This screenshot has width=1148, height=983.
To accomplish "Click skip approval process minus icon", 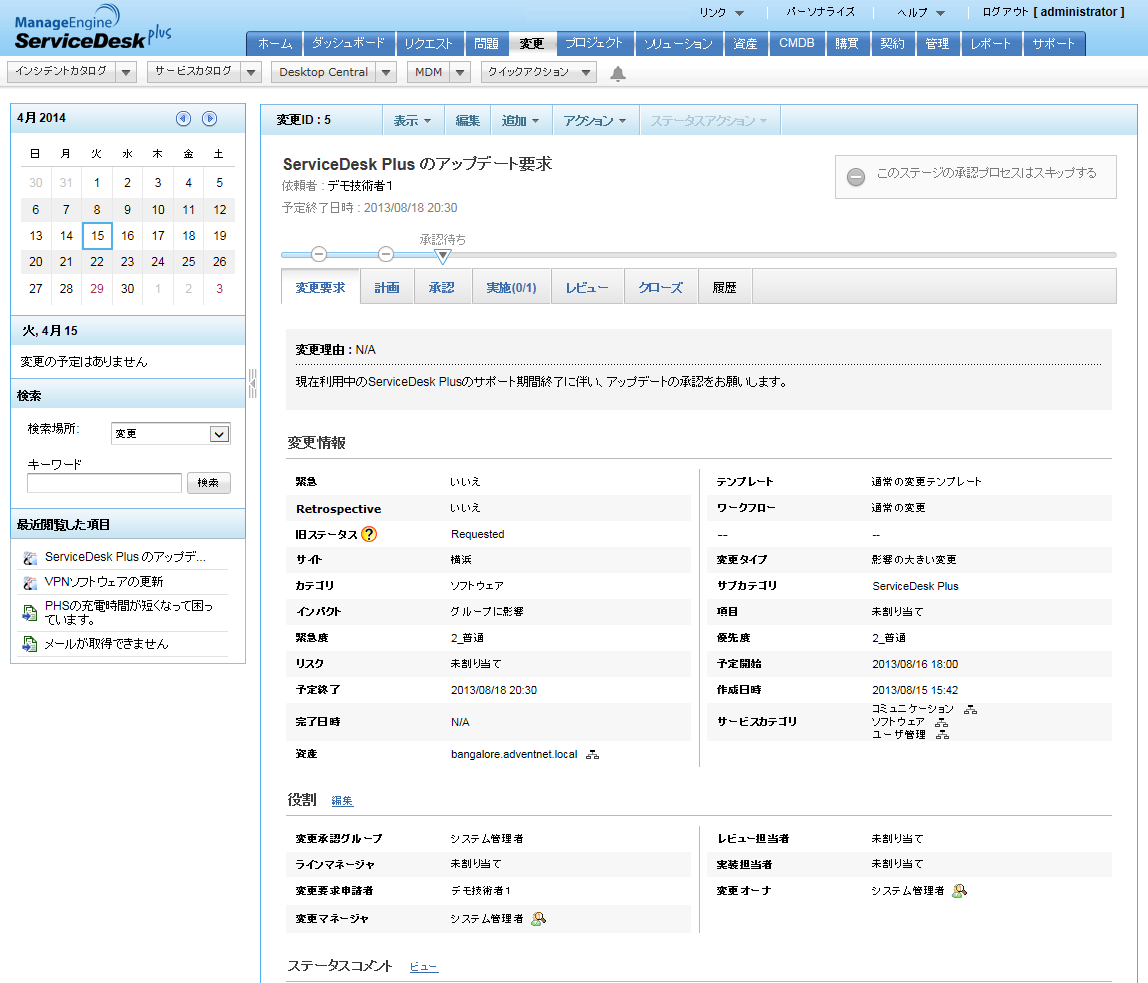I will (856, 177).
